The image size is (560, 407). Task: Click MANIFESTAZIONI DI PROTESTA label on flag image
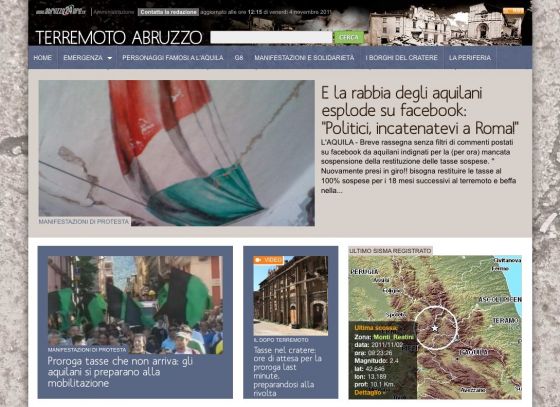(84, 222)
